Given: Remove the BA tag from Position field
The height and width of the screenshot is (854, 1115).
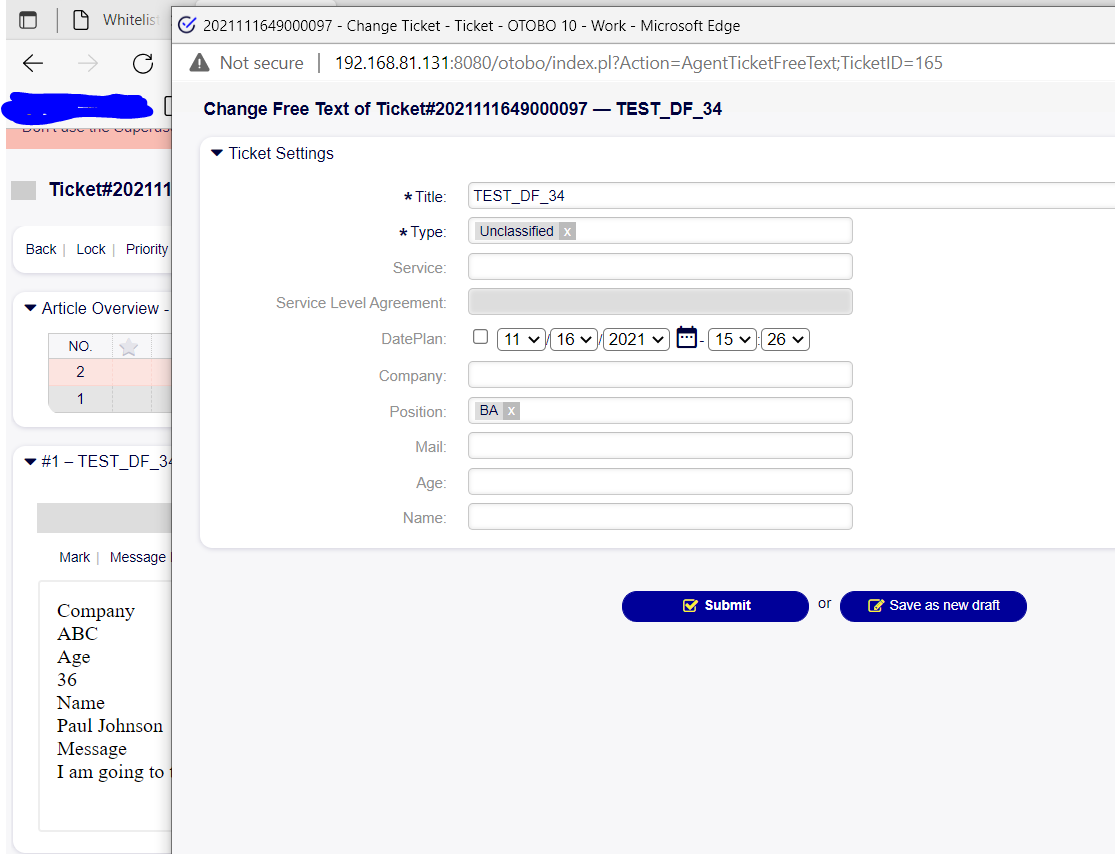Looking at the screenshot, I should [x=511, y=410].
